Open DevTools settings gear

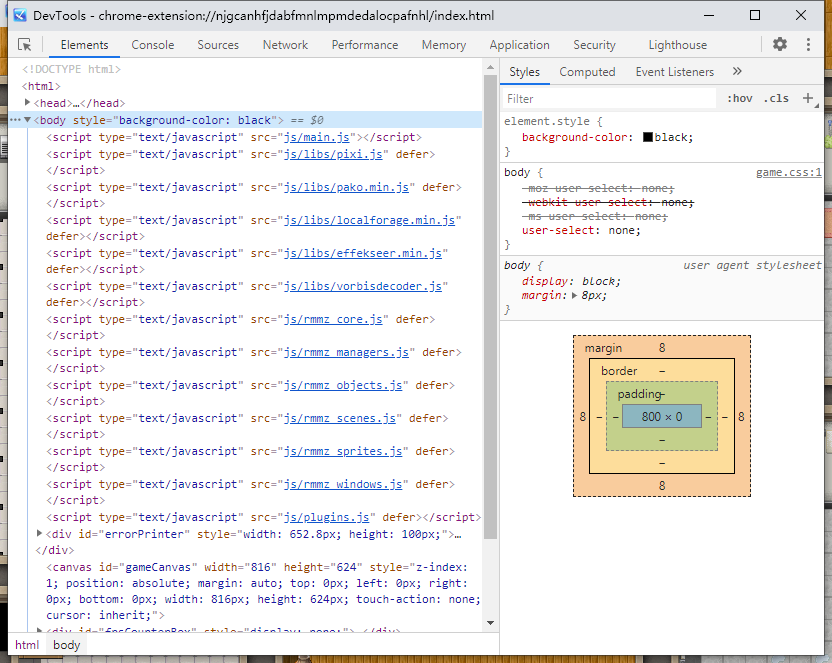[x=779, y=44]
